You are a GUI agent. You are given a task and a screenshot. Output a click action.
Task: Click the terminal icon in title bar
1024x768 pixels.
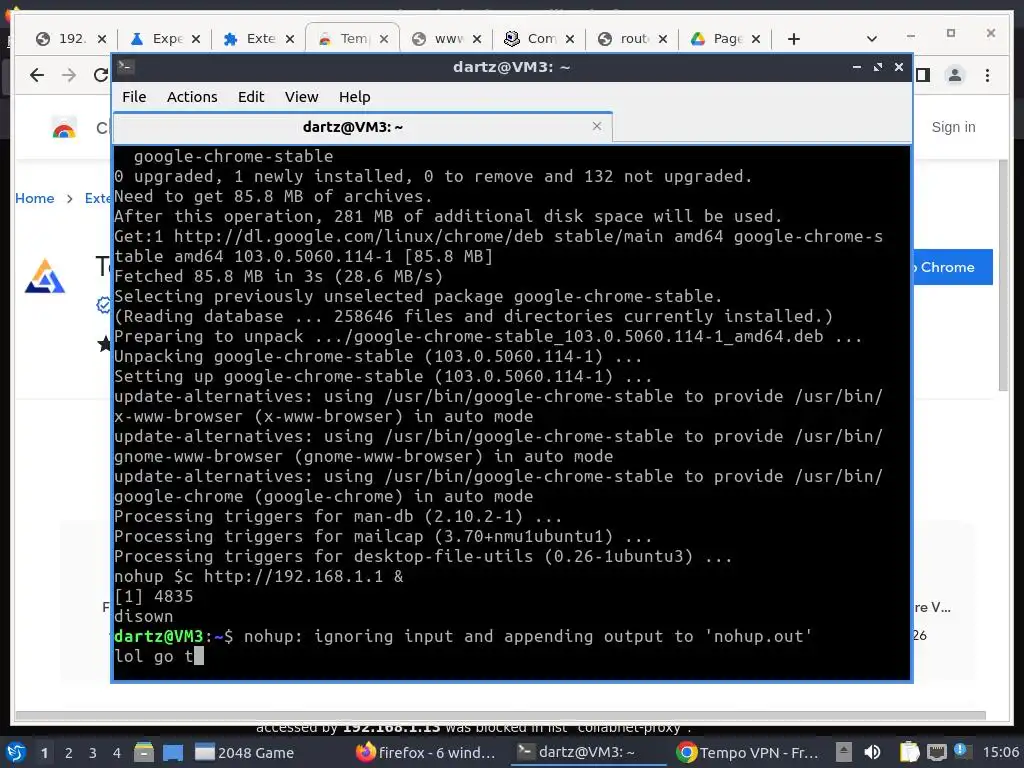tap(126, 67)
